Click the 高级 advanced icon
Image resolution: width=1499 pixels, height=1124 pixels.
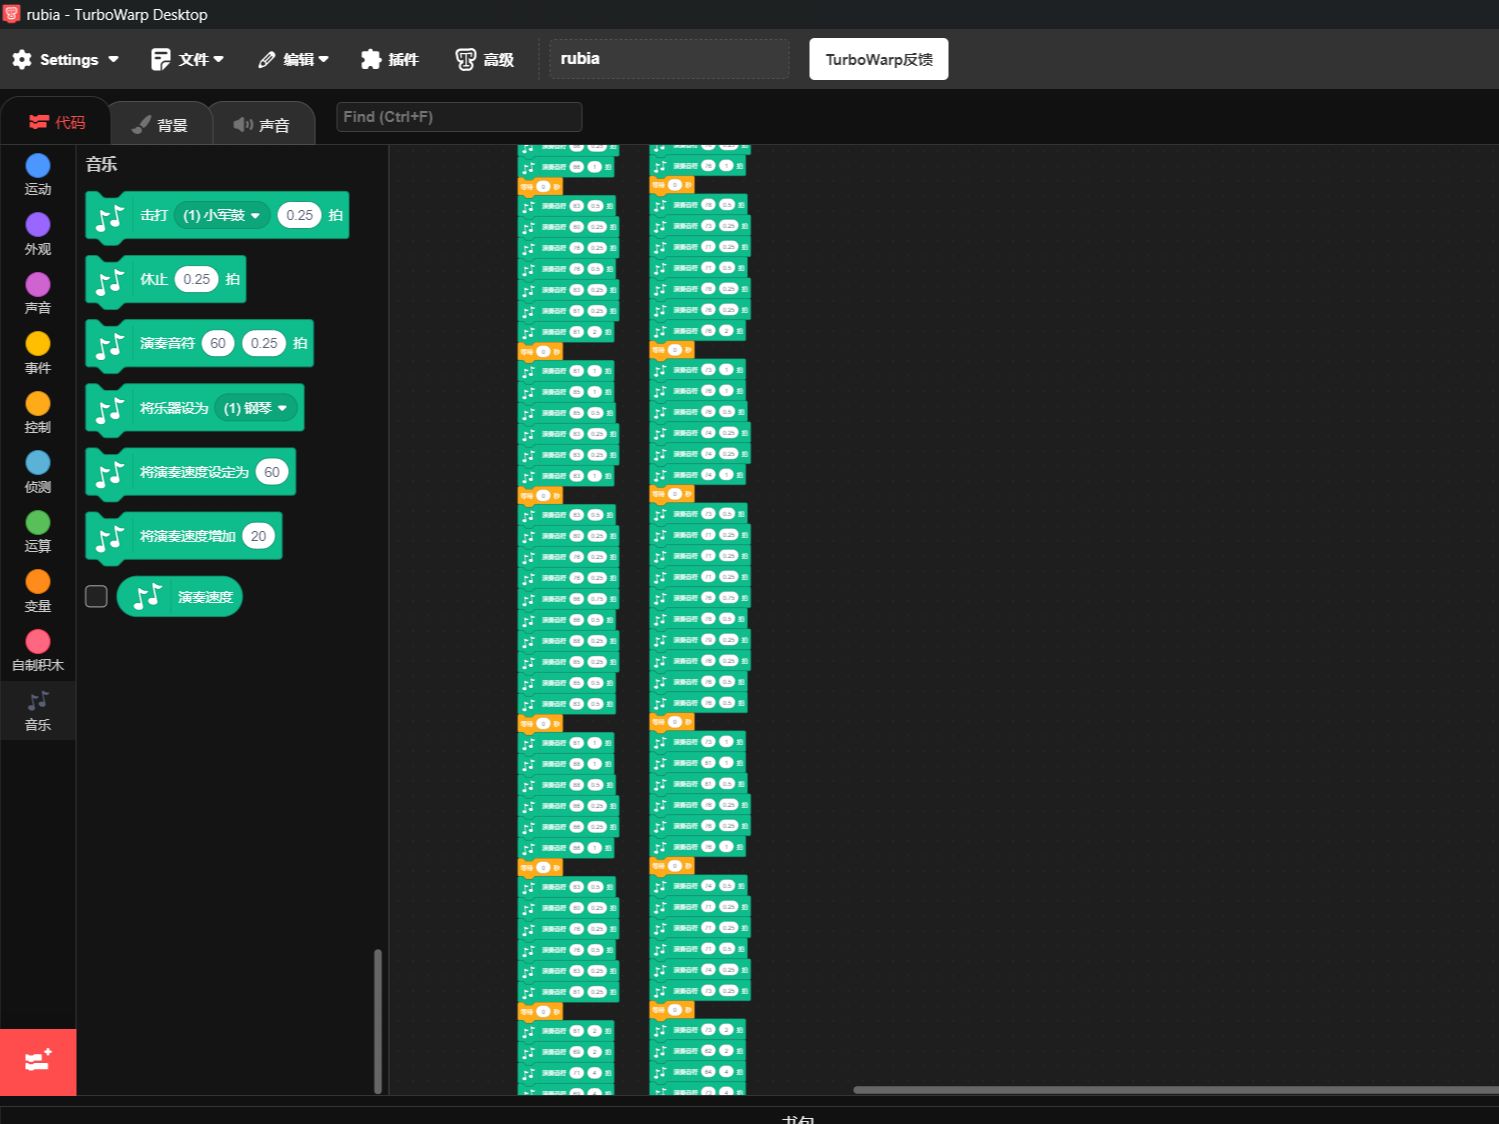(465, 59)
